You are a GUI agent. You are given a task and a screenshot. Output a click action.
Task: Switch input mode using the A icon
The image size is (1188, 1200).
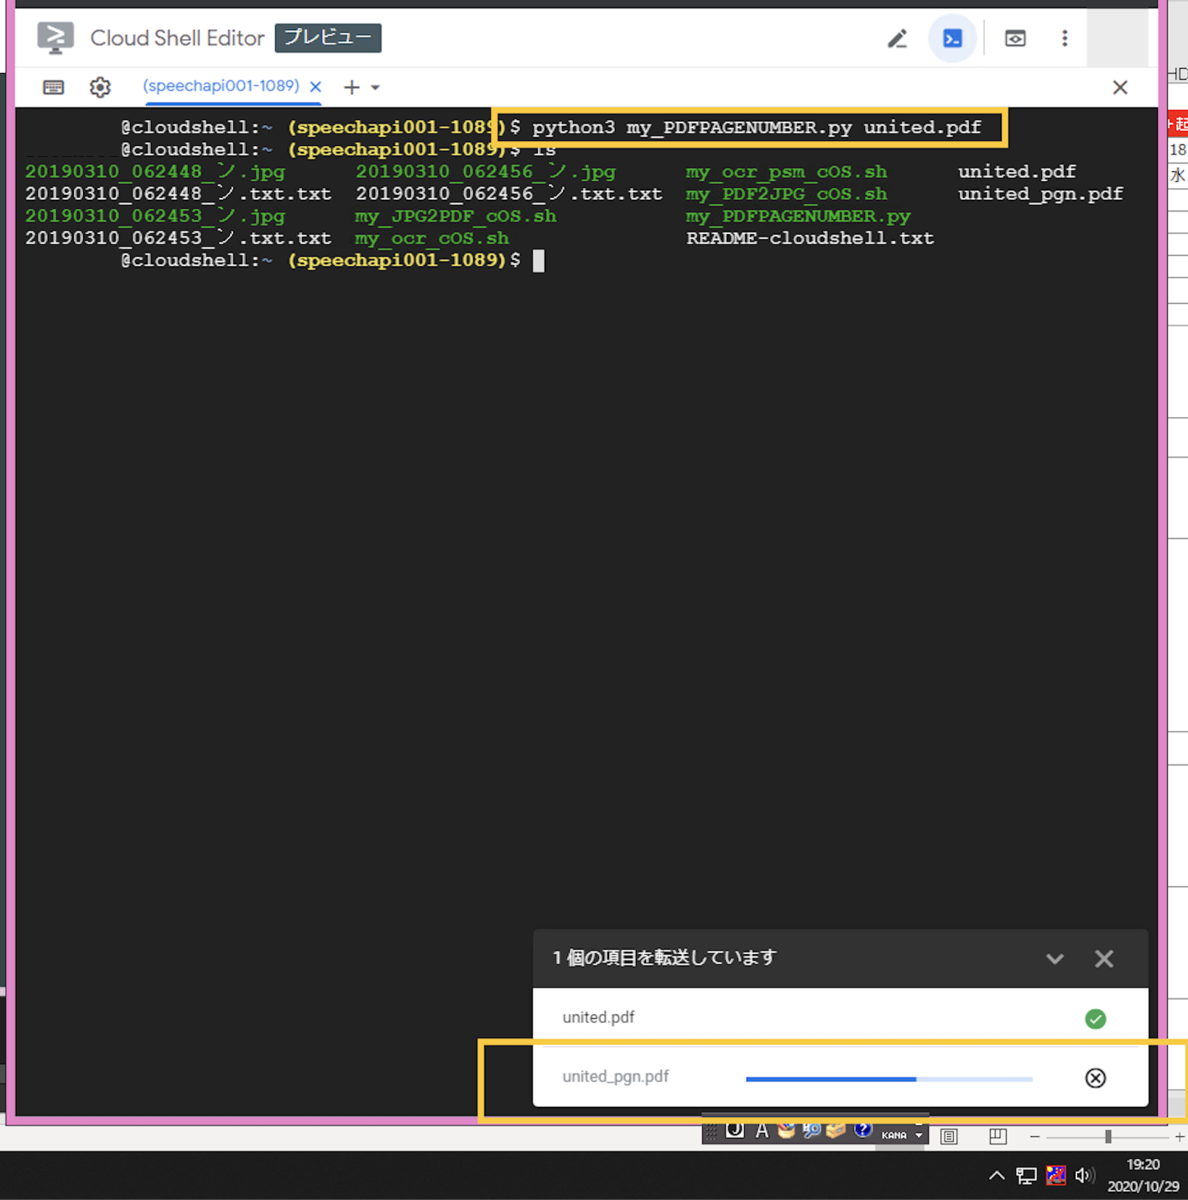click(x=762, y=1130)
